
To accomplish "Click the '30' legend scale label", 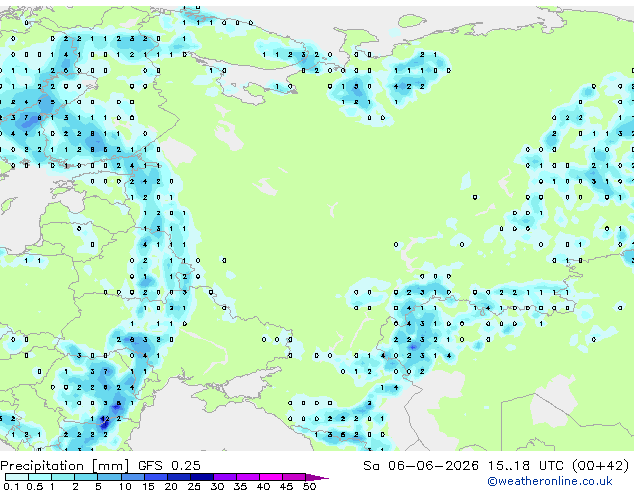I will point(217,486).
